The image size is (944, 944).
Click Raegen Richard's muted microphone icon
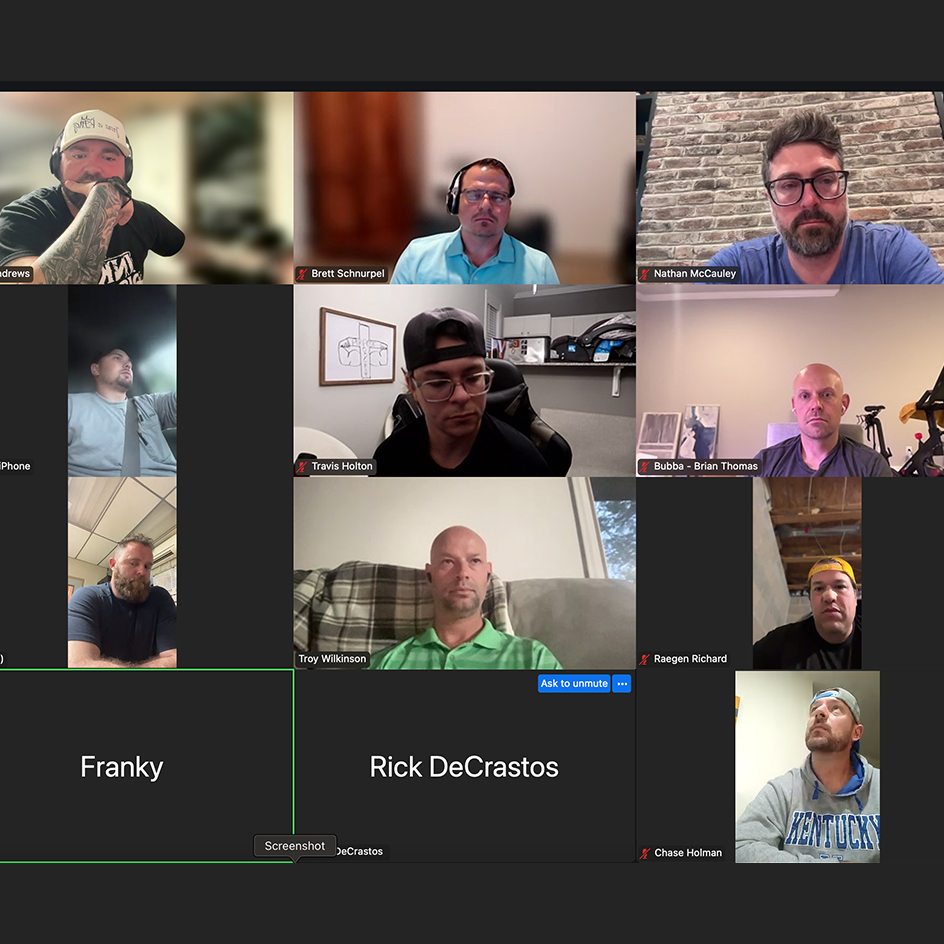pos(645,659)
